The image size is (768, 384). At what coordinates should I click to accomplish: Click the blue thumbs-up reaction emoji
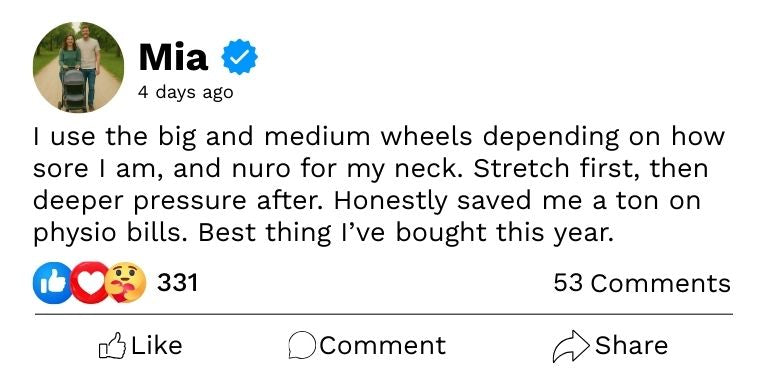[x=53, y=283]
